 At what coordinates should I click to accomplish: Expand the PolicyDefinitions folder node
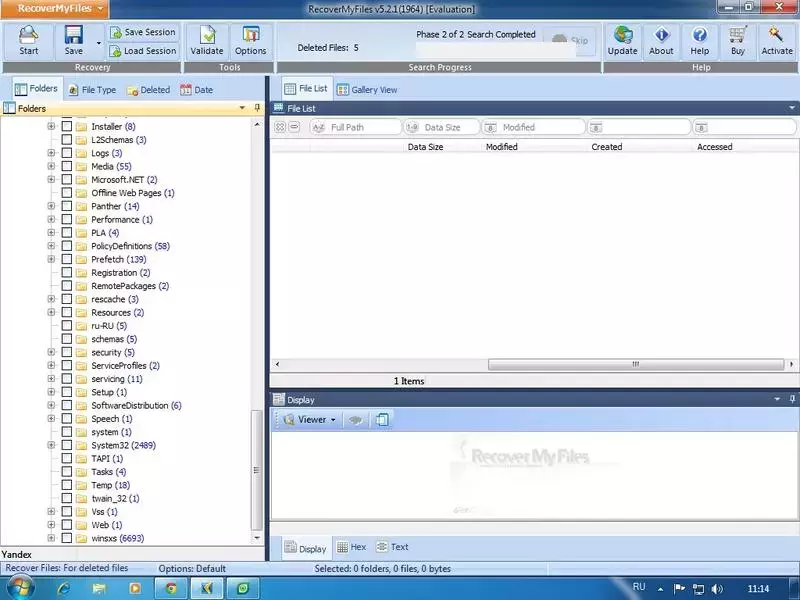[51, 246]
